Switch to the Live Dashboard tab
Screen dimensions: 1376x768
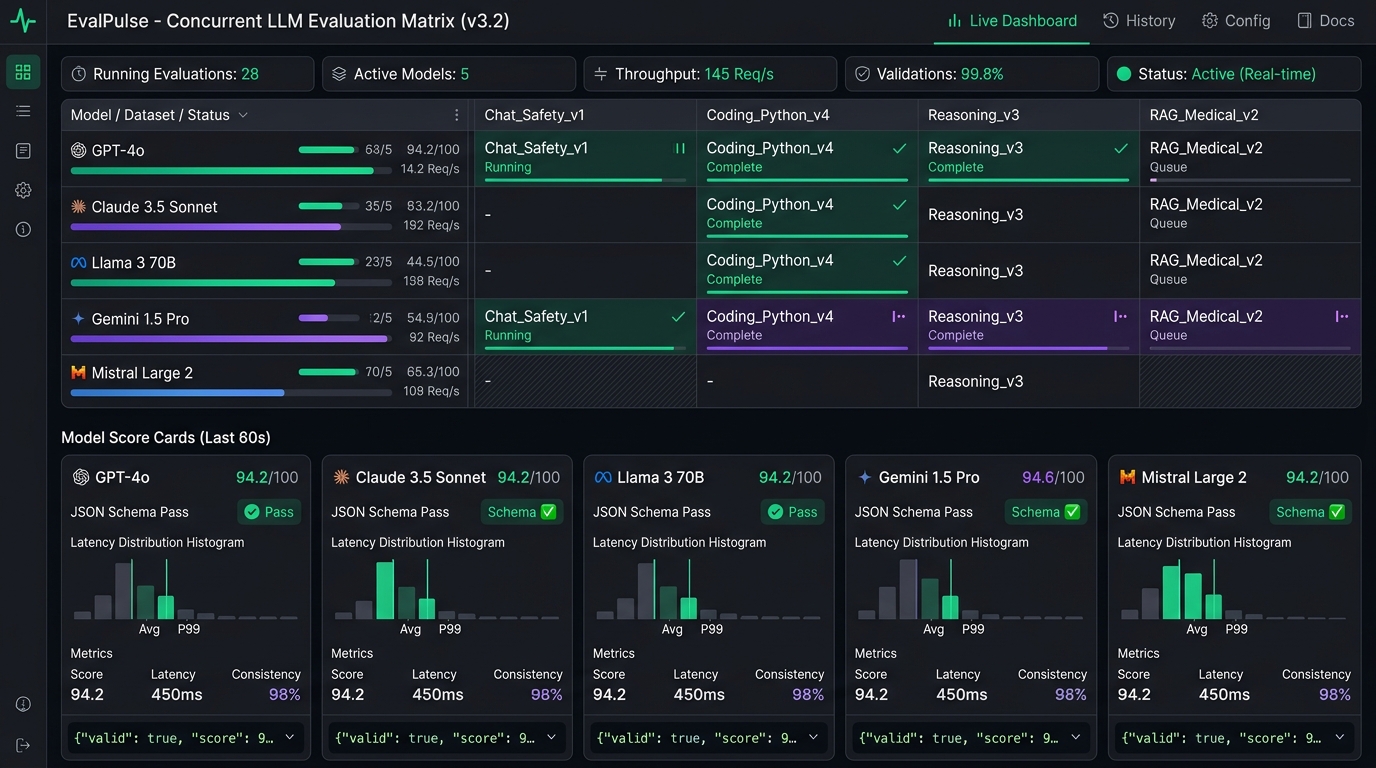[1011, 21]
